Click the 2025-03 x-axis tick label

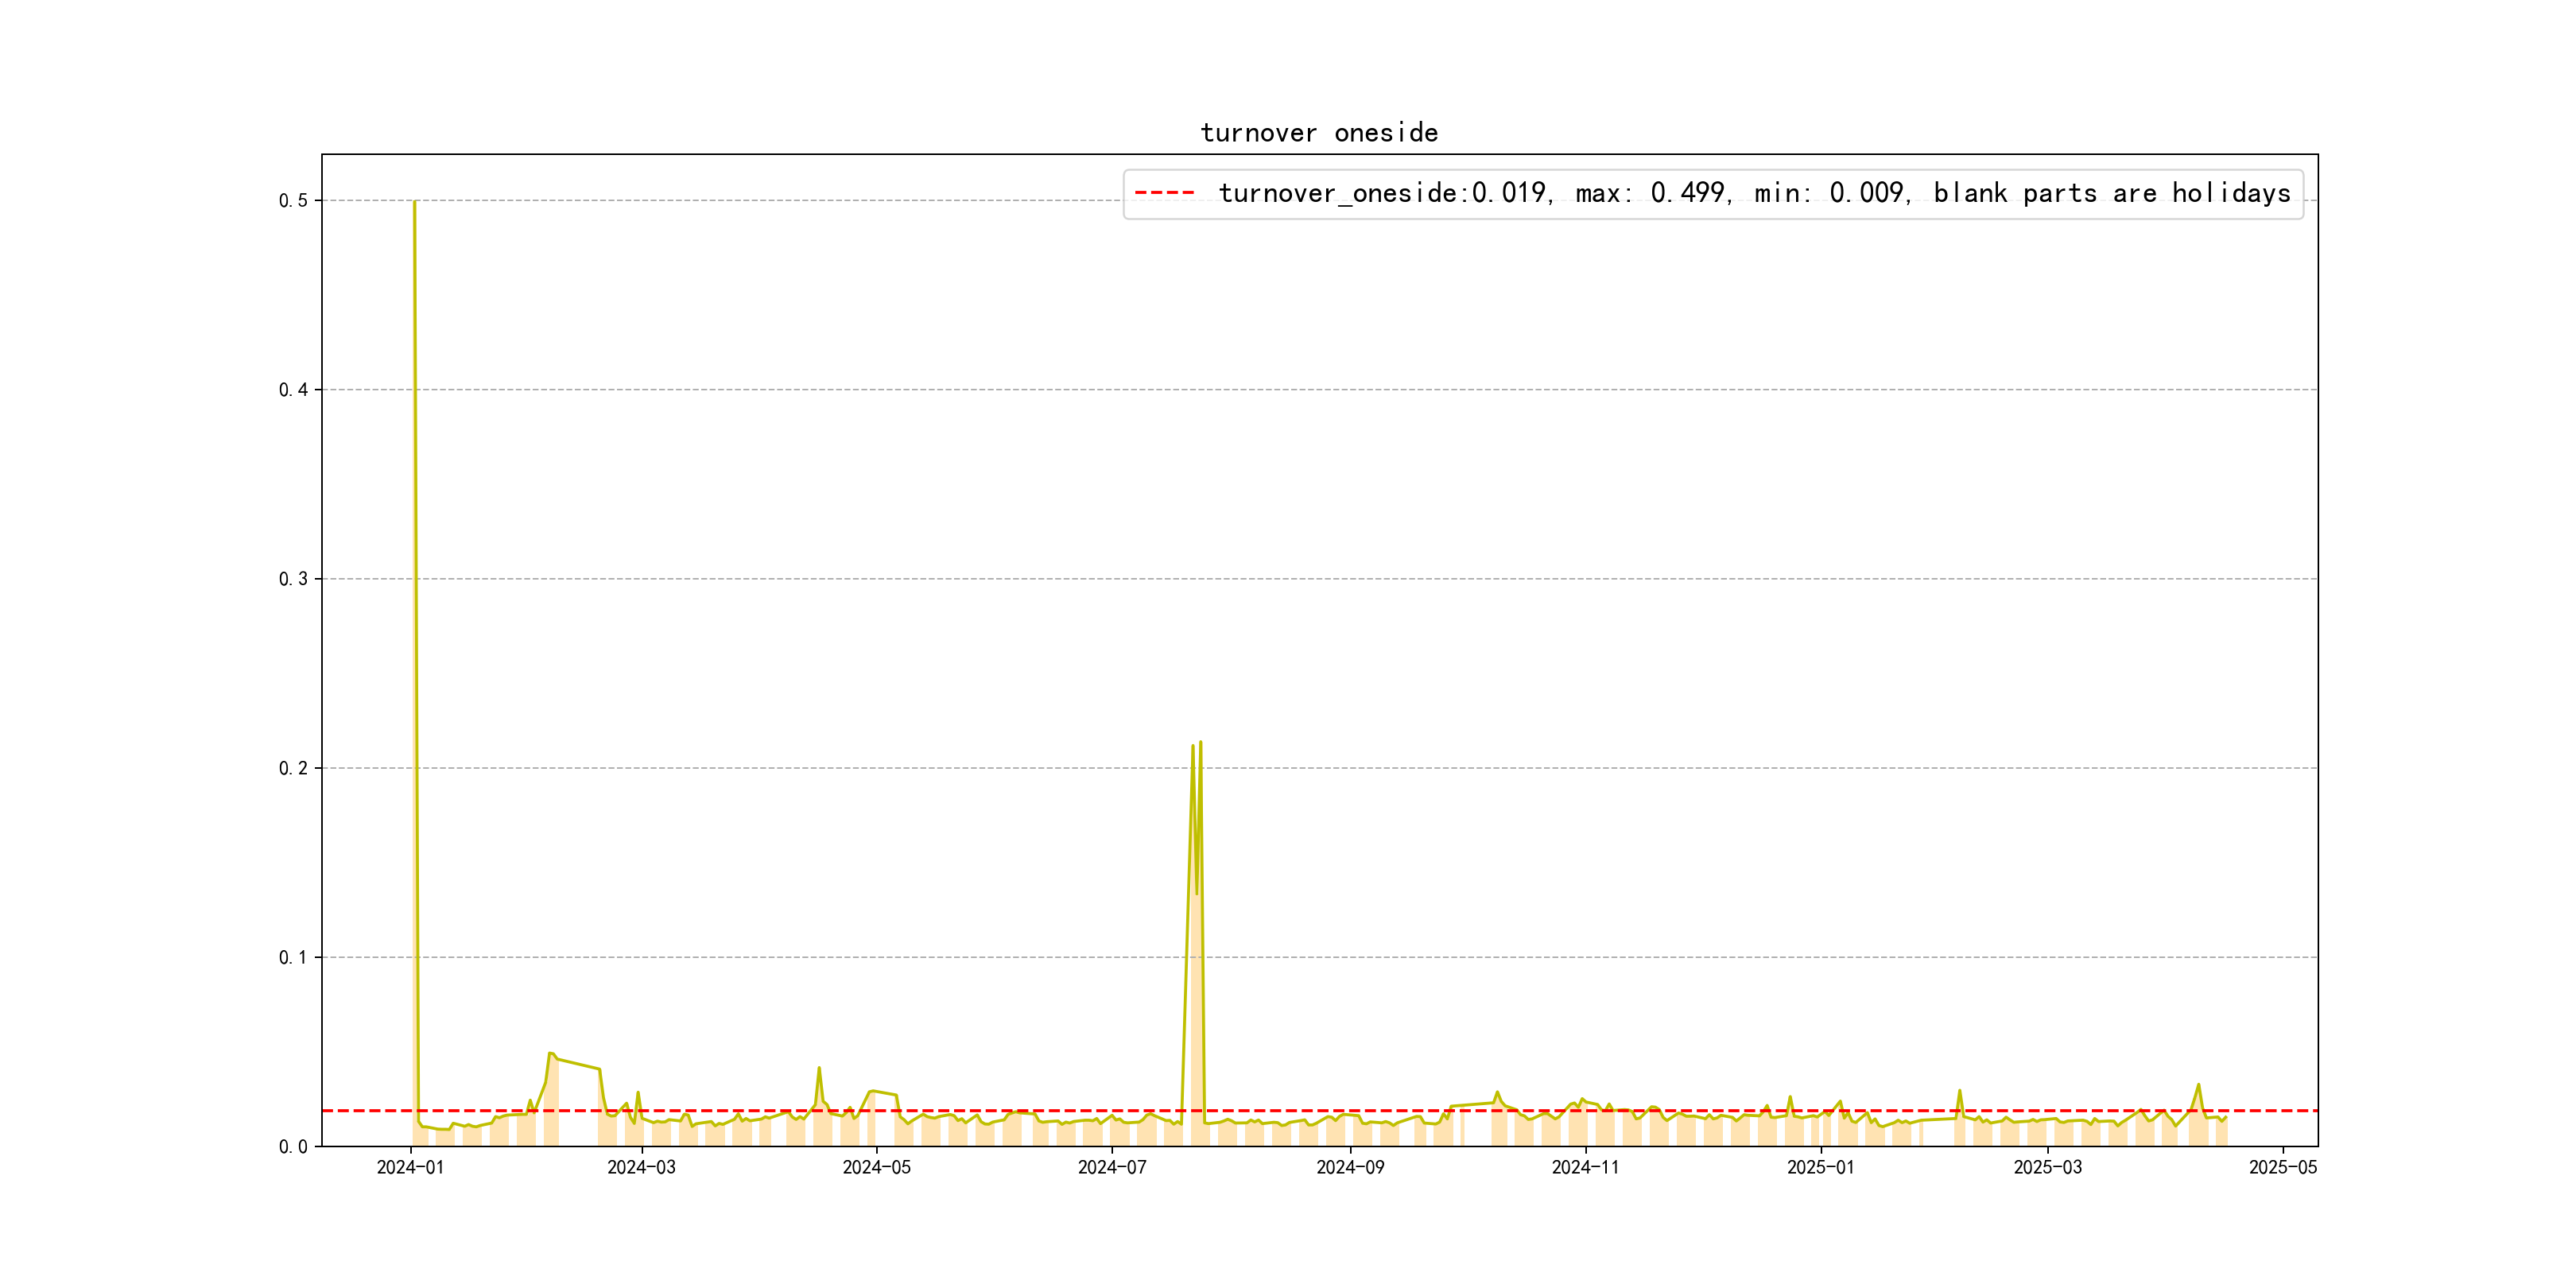(2047, 1168)
